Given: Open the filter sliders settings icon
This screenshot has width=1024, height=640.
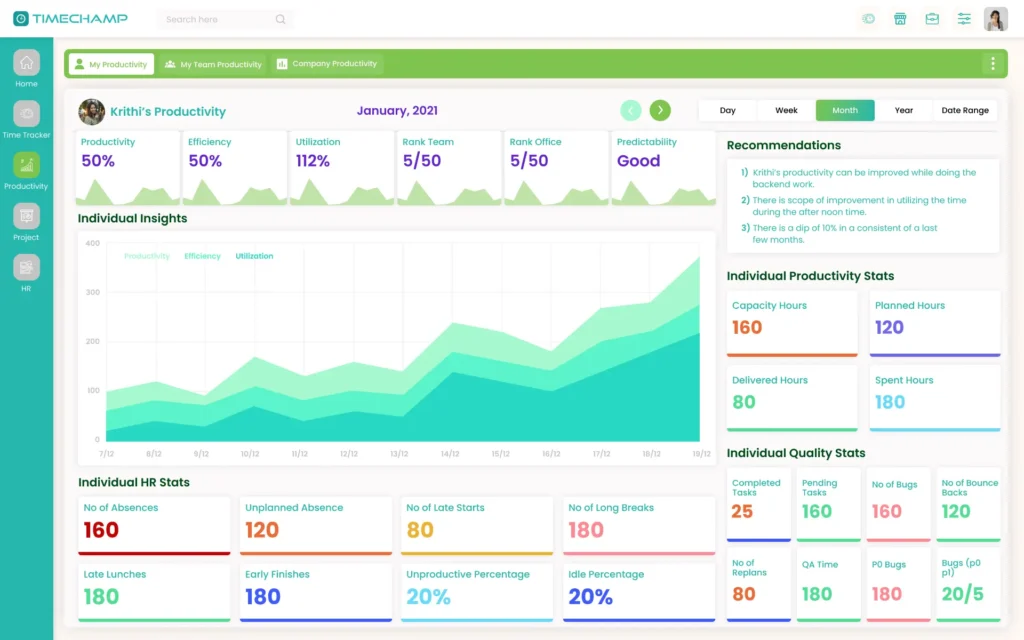Looking at the screenshot, I should click(x=964, y=19).
